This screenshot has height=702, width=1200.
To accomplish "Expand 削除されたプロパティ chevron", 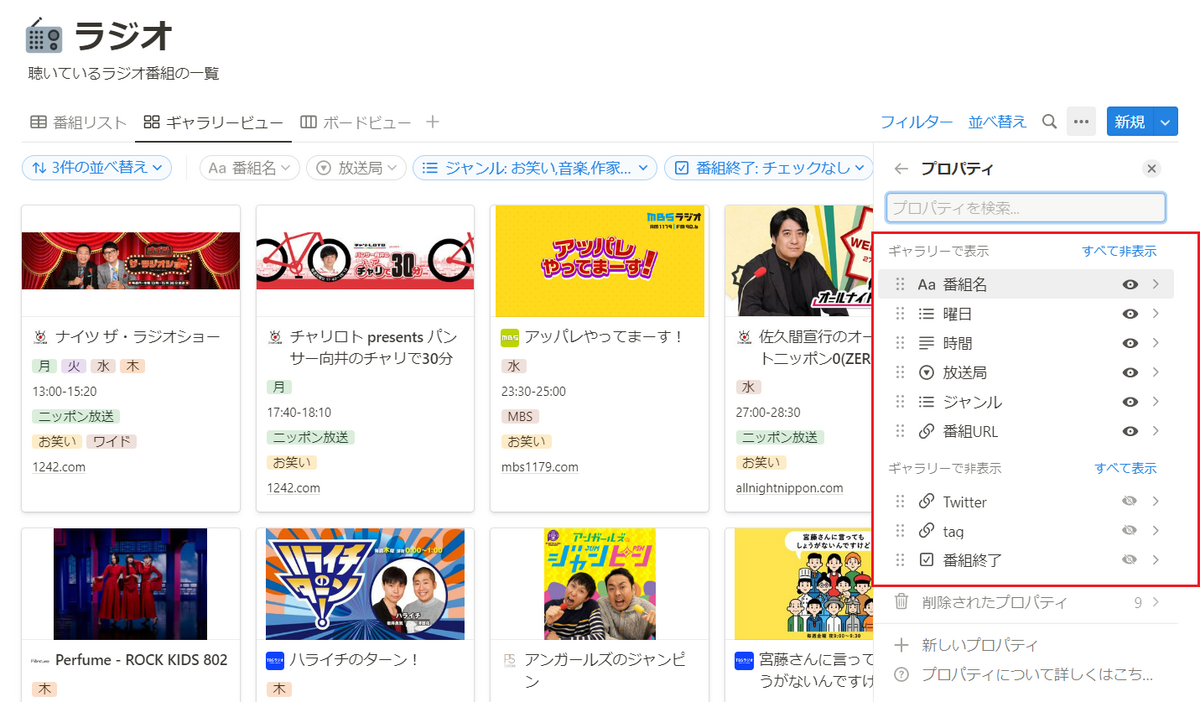I will pos(1156,602).
